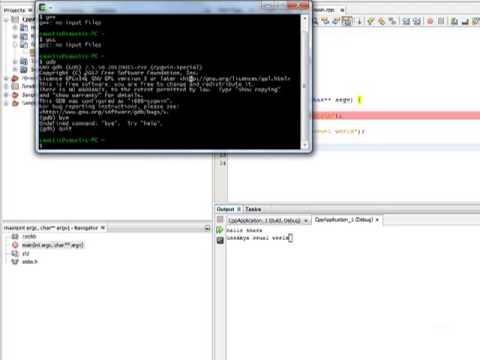Click the Navigator panel minimize icon
This screenshot has height=360, width=480.
207,228
